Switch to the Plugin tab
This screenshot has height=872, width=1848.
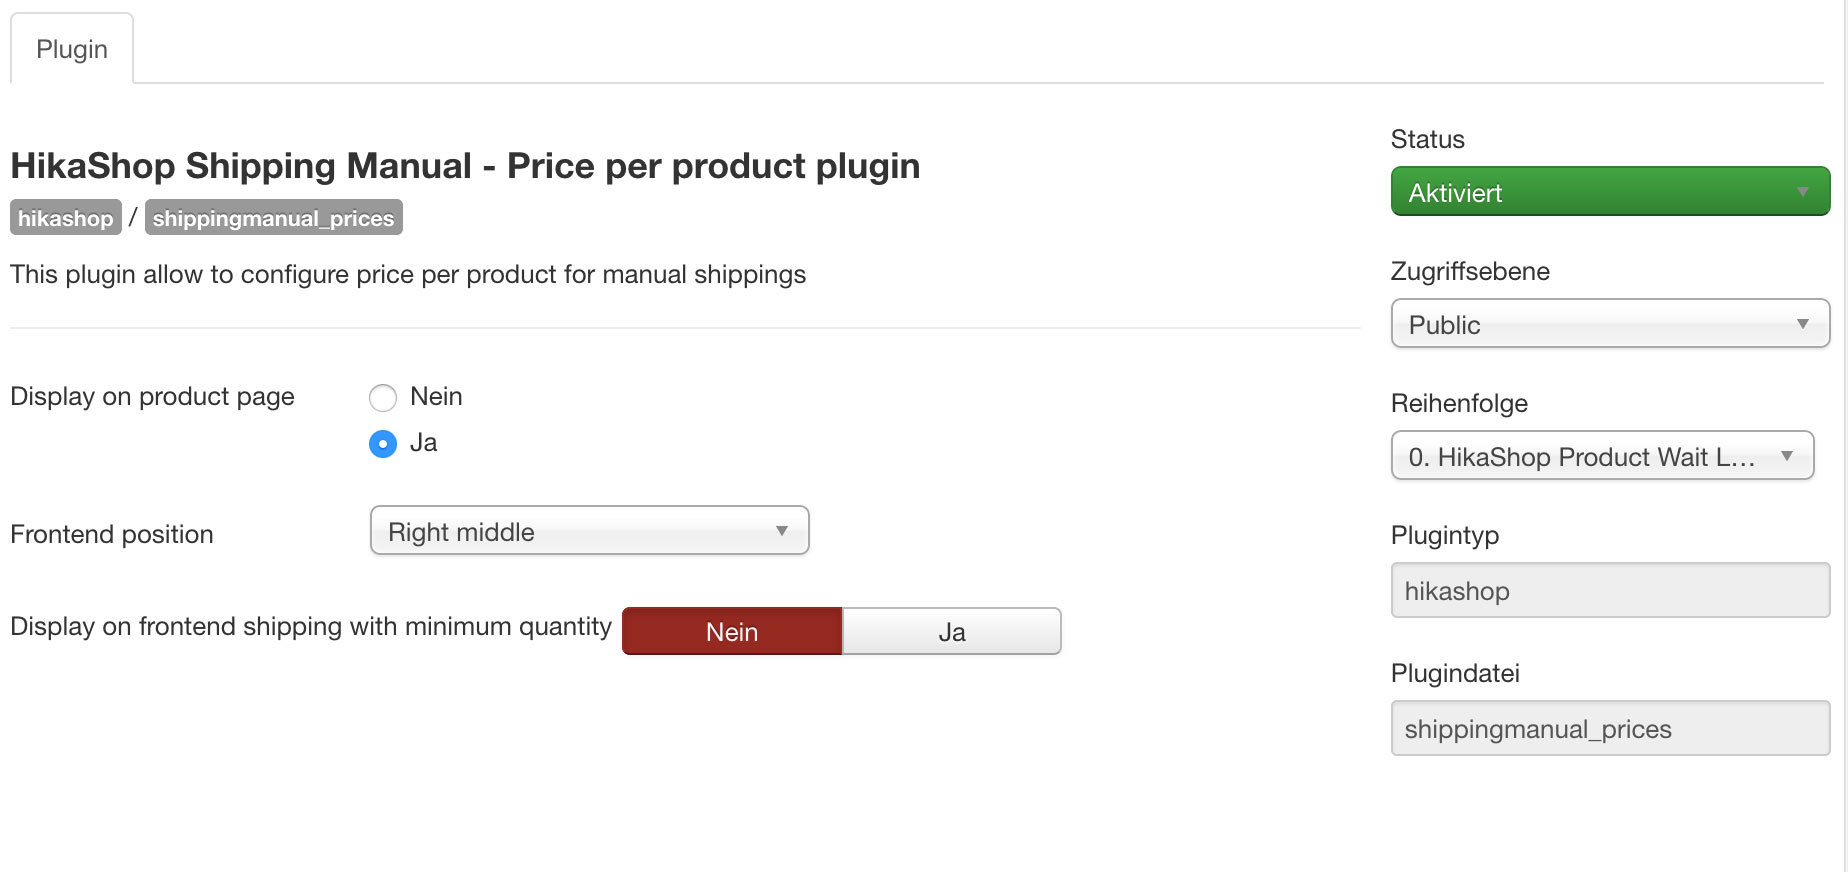pos(72,49)
